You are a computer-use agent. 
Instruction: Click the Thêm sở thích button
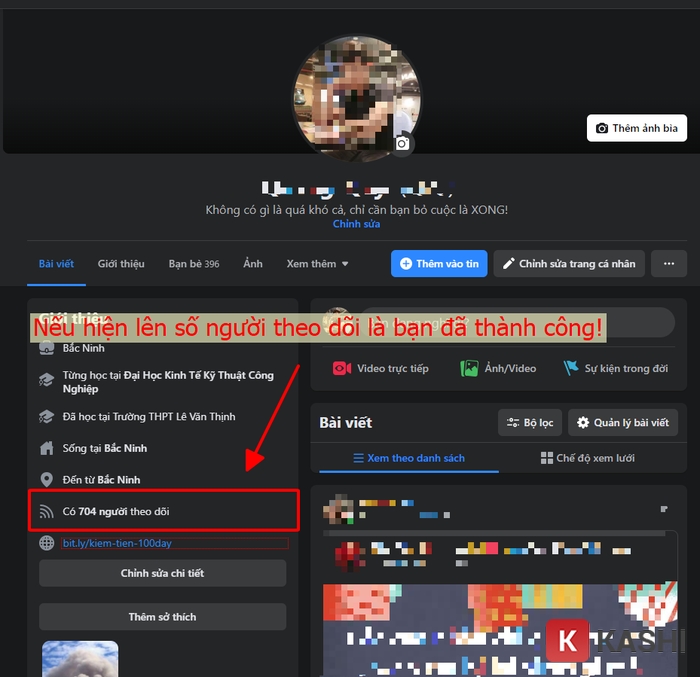tap(162, 617)
